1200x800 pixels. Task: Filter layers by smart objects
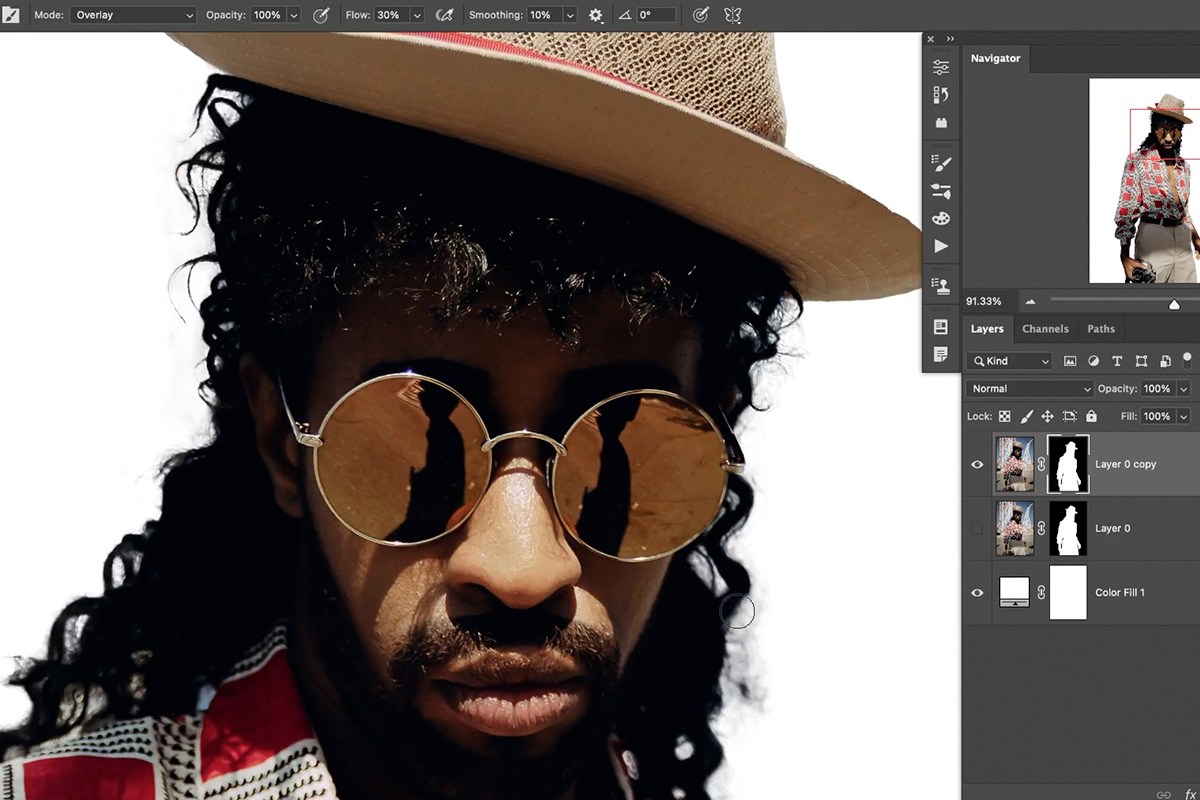tap(1165, 361)
